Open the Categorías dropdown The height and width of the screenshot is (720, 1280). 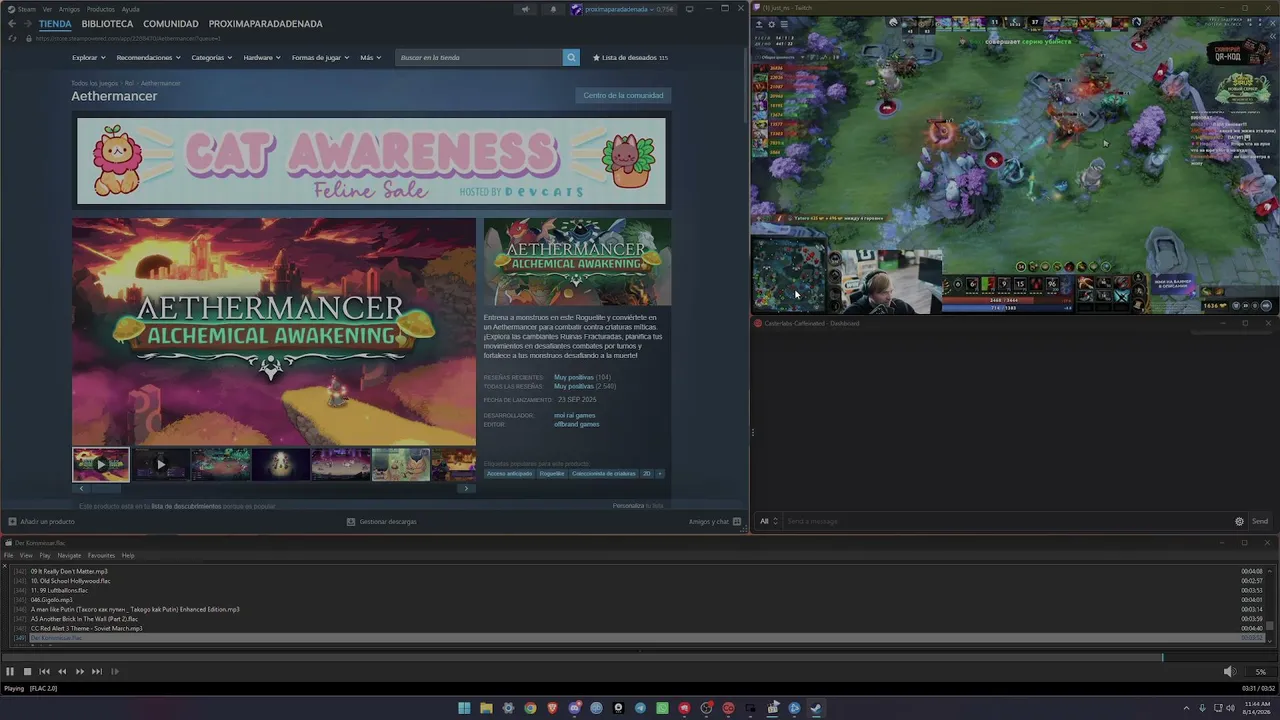coord(212,58)
